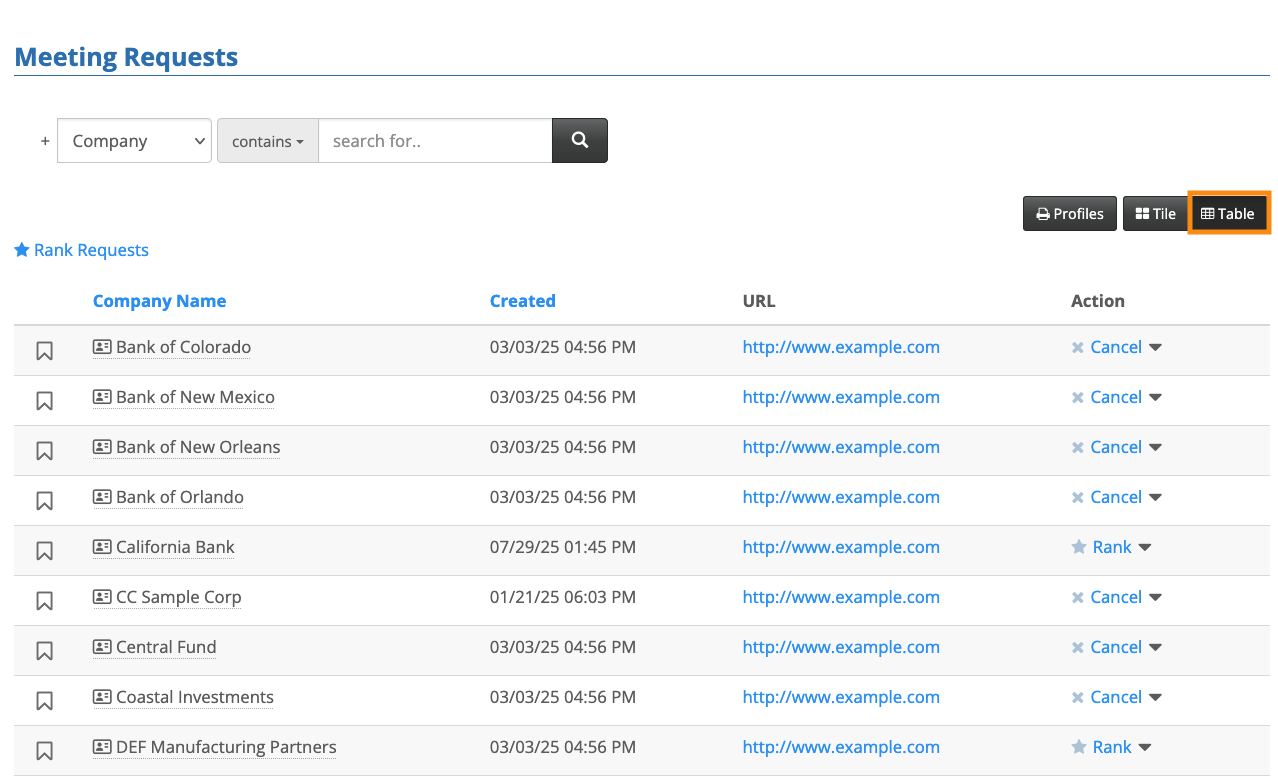Cancel the Bank of New Orleans request
Image resolution: width=1278 pixels, height=780 pixels.
click(x=1115, y=447)
